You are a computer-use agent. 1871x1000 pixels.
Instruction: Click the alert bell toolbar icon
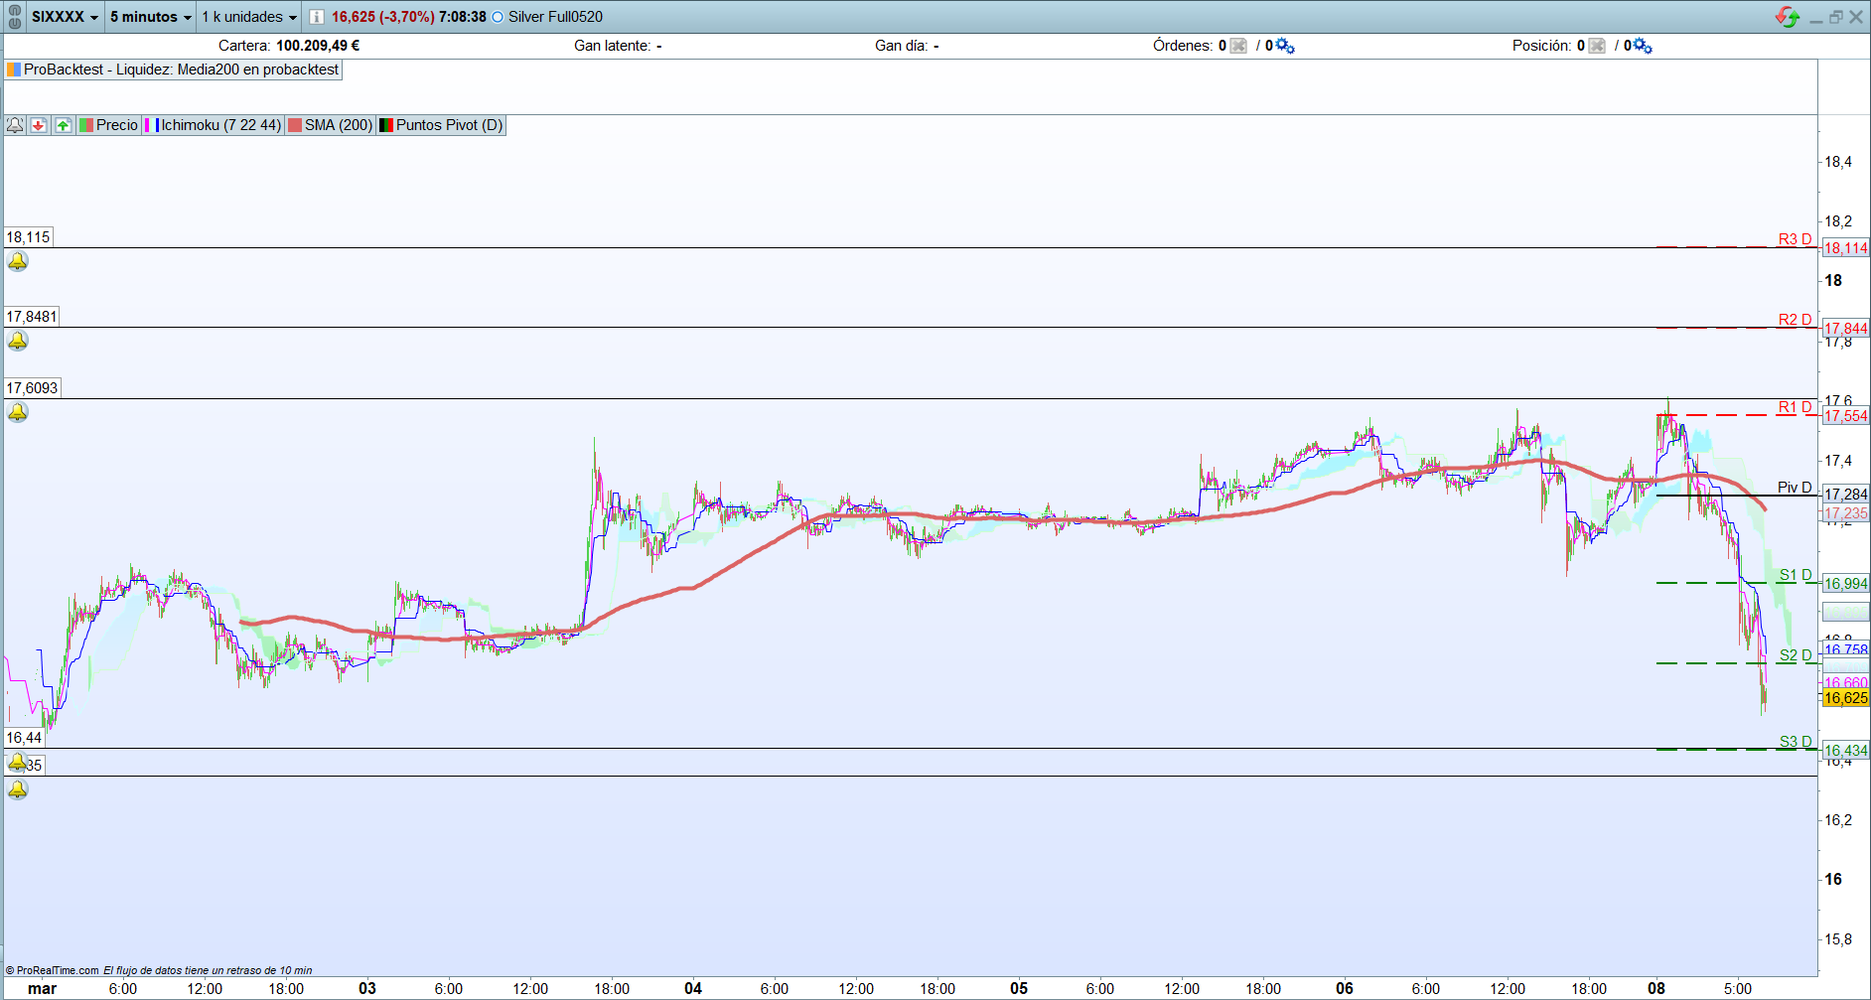(15, 125)
